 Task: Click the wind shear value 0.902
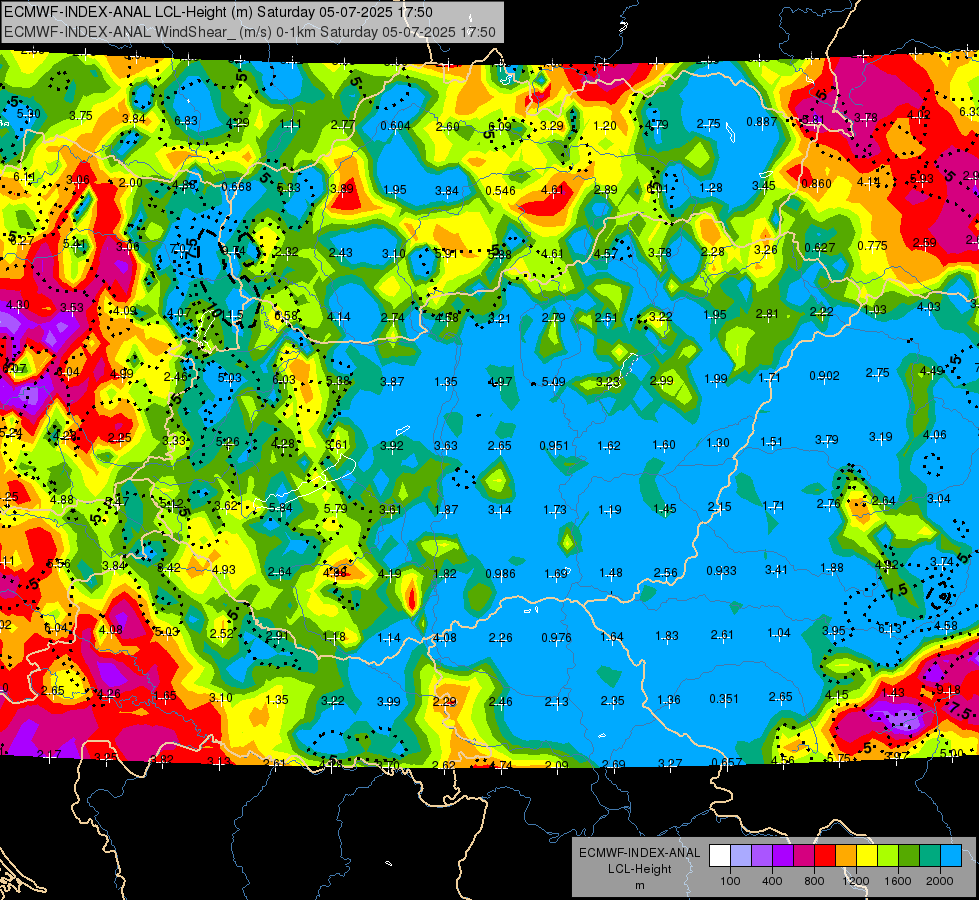(x=824, y=375)
